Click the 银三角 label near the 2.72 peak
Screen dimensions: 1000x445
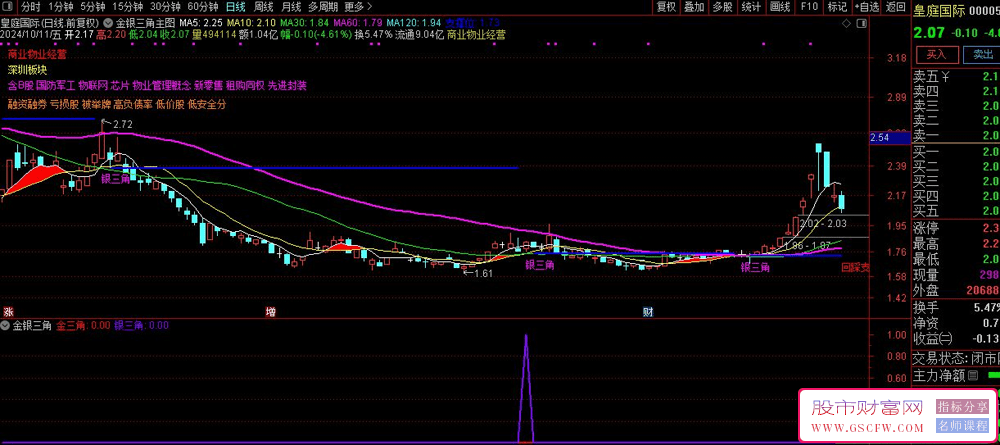115,179
